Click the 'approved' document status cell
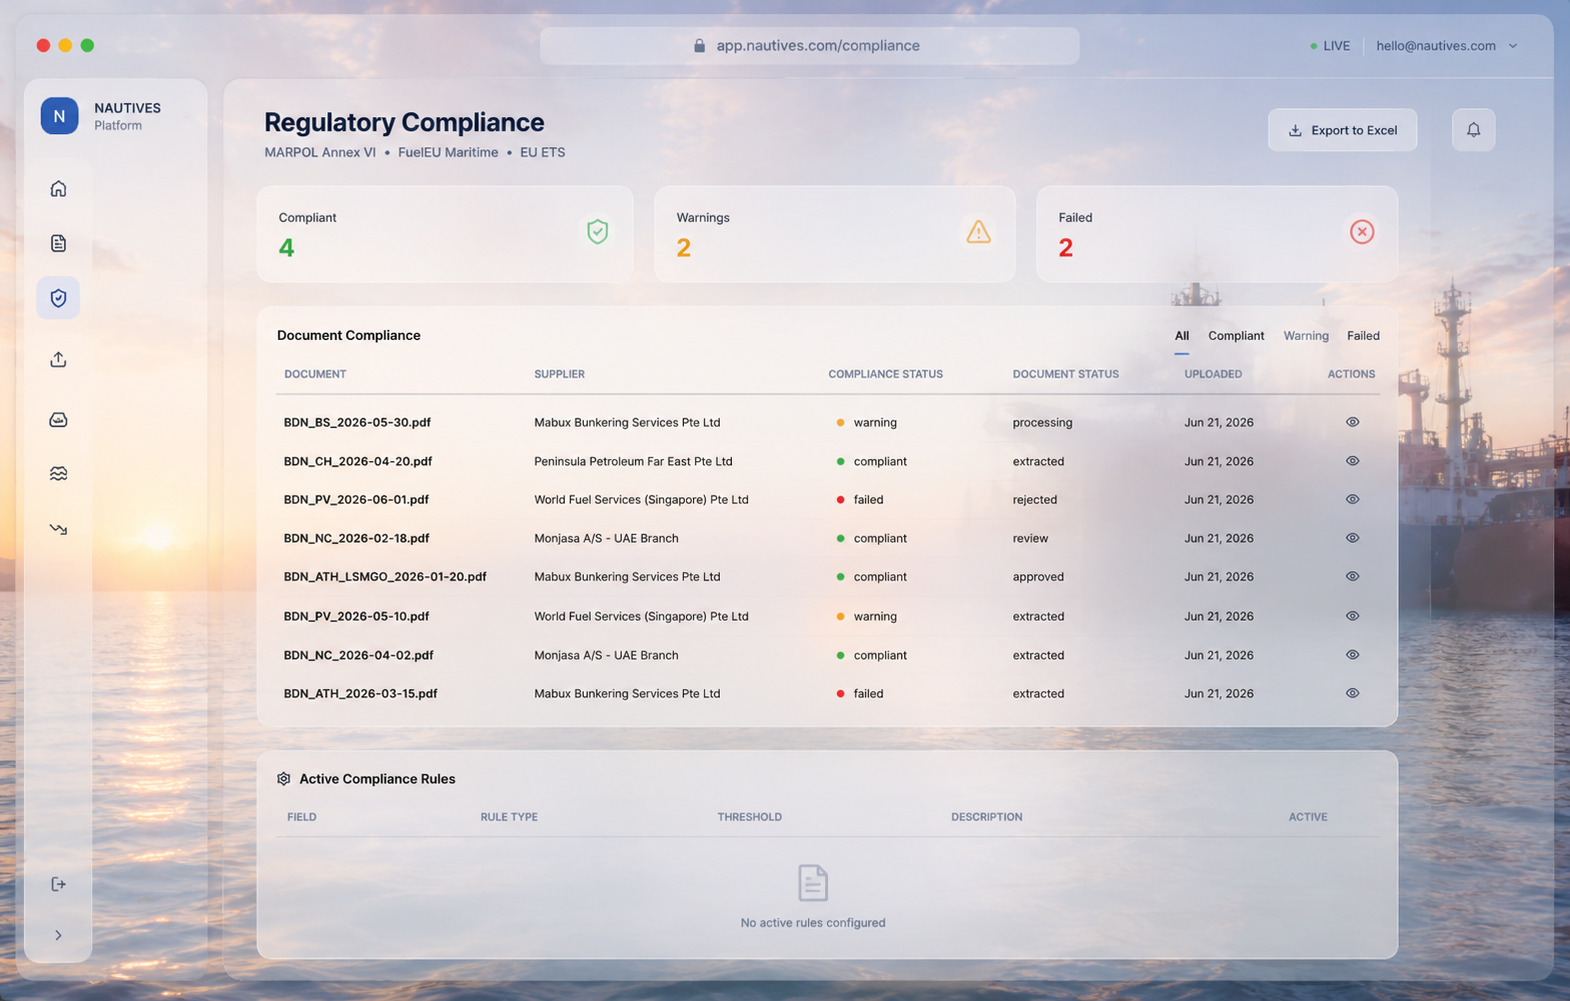 (1038, 577)
